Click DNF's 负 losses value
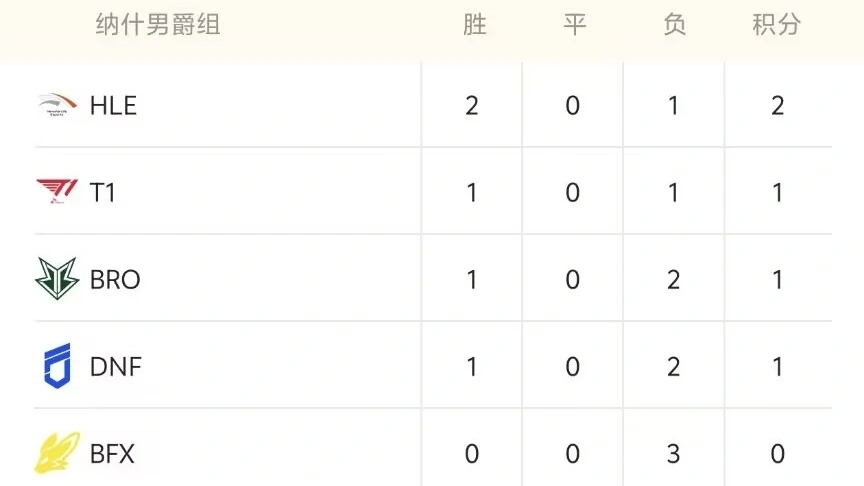 [673, 366]
